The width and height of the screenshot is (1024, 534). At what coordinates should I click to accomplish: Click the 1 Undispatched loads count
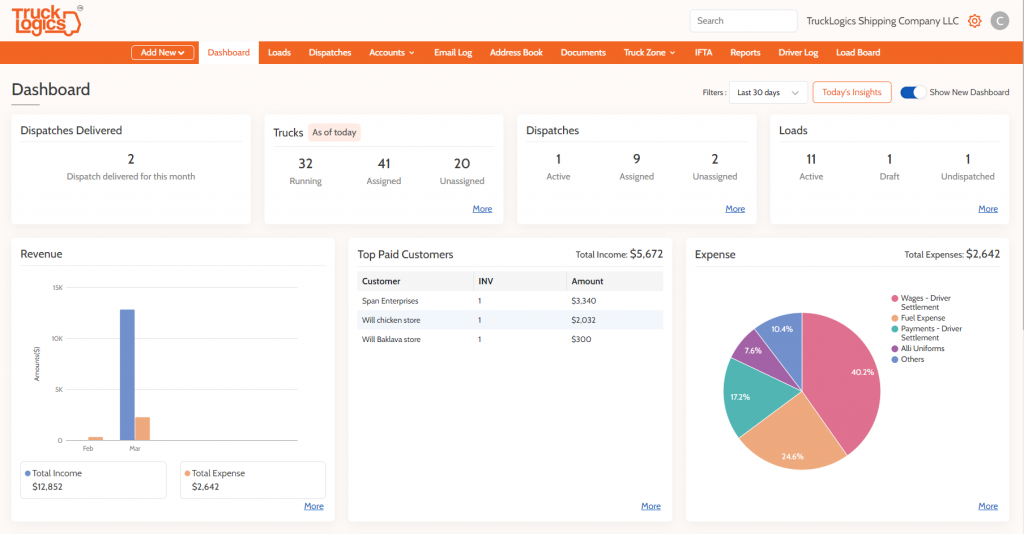(x=967, y=159)
